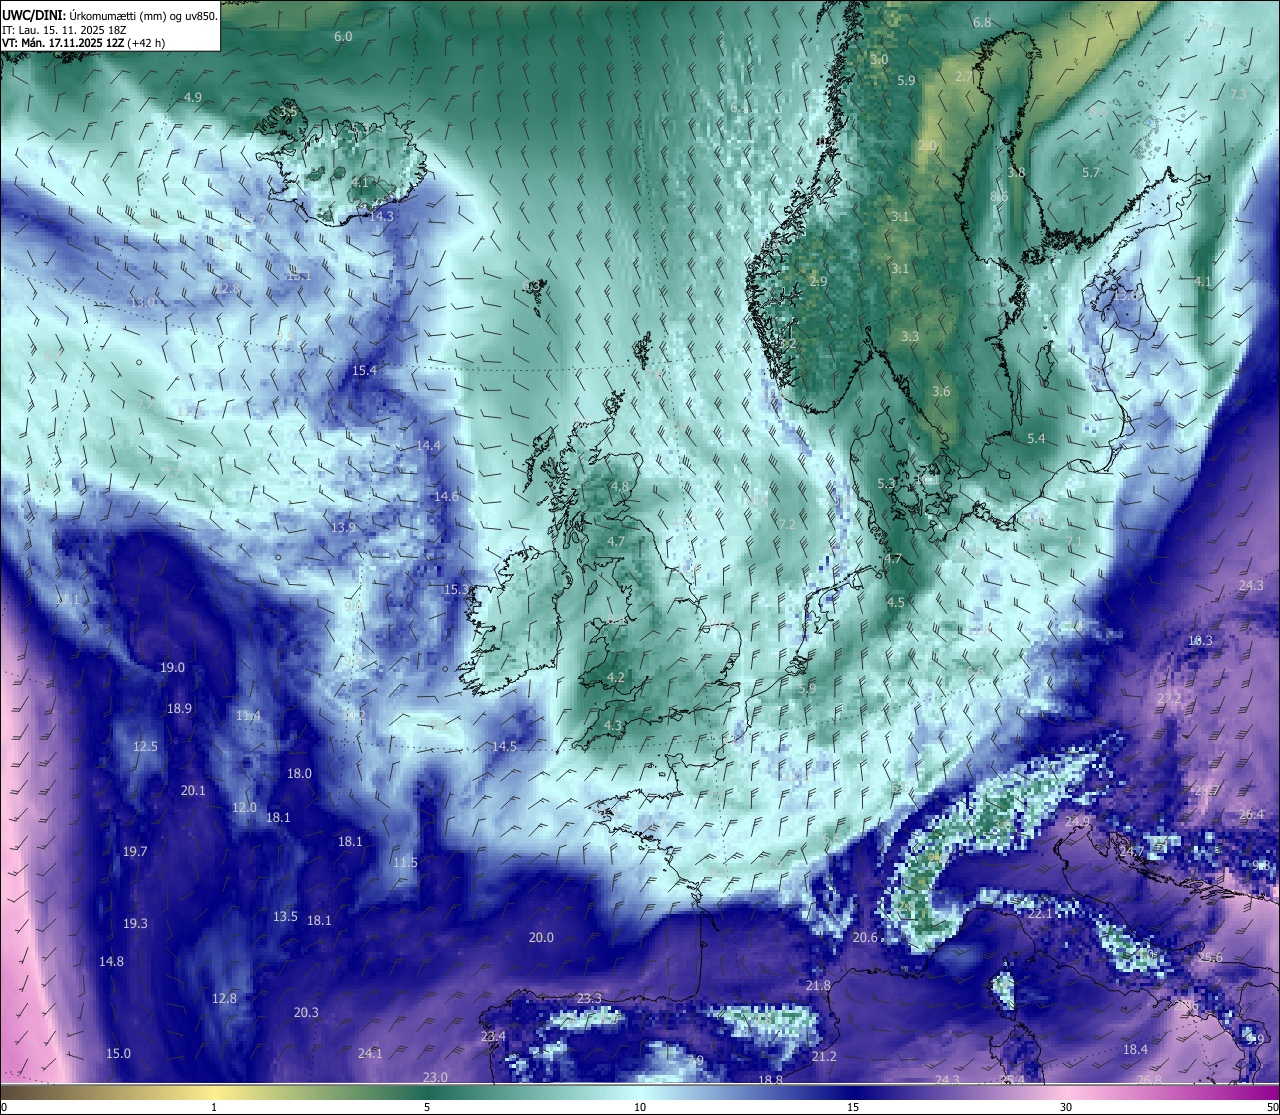
Task: Click the color scale tick label 50
Action: [x=1272, y=1107]
